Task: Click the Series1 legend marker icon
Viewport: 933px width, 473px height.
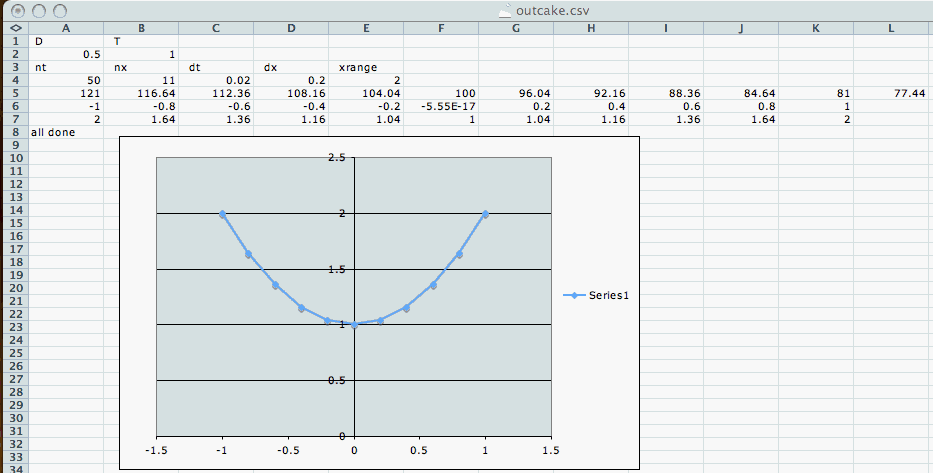Action: (x=573, y=296)
